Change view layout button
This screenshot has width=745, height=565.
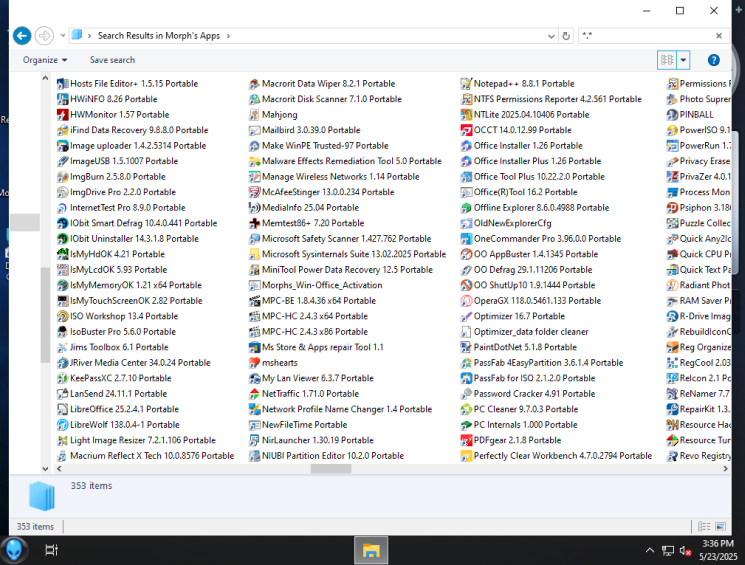click(x=667, y=60)
